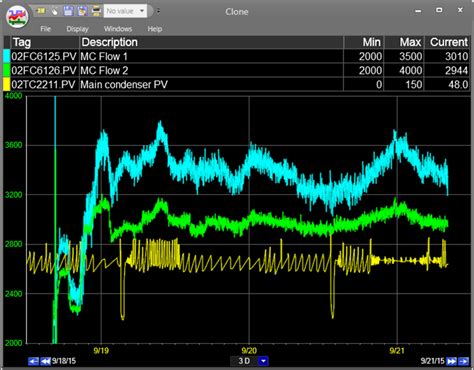
Task: Click the '3 D' time span field
Action: [x=244, y=361]
